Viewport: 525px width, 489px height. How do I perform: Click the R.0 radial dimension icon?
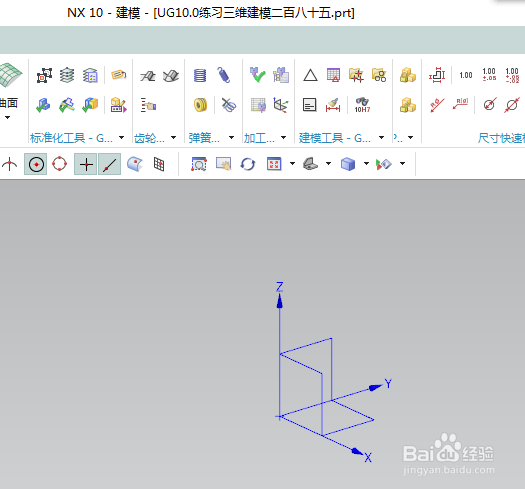(x=437, y=105)
